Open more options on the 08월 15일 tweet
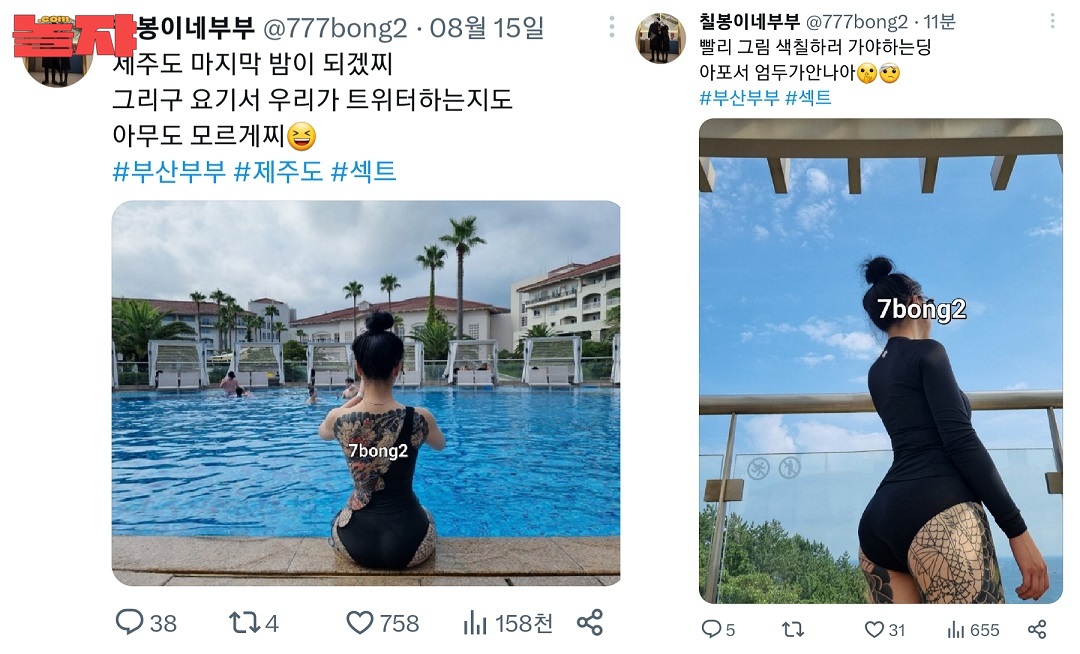The height and width of the screenshot is (654, 1080). tap(612, 27)
